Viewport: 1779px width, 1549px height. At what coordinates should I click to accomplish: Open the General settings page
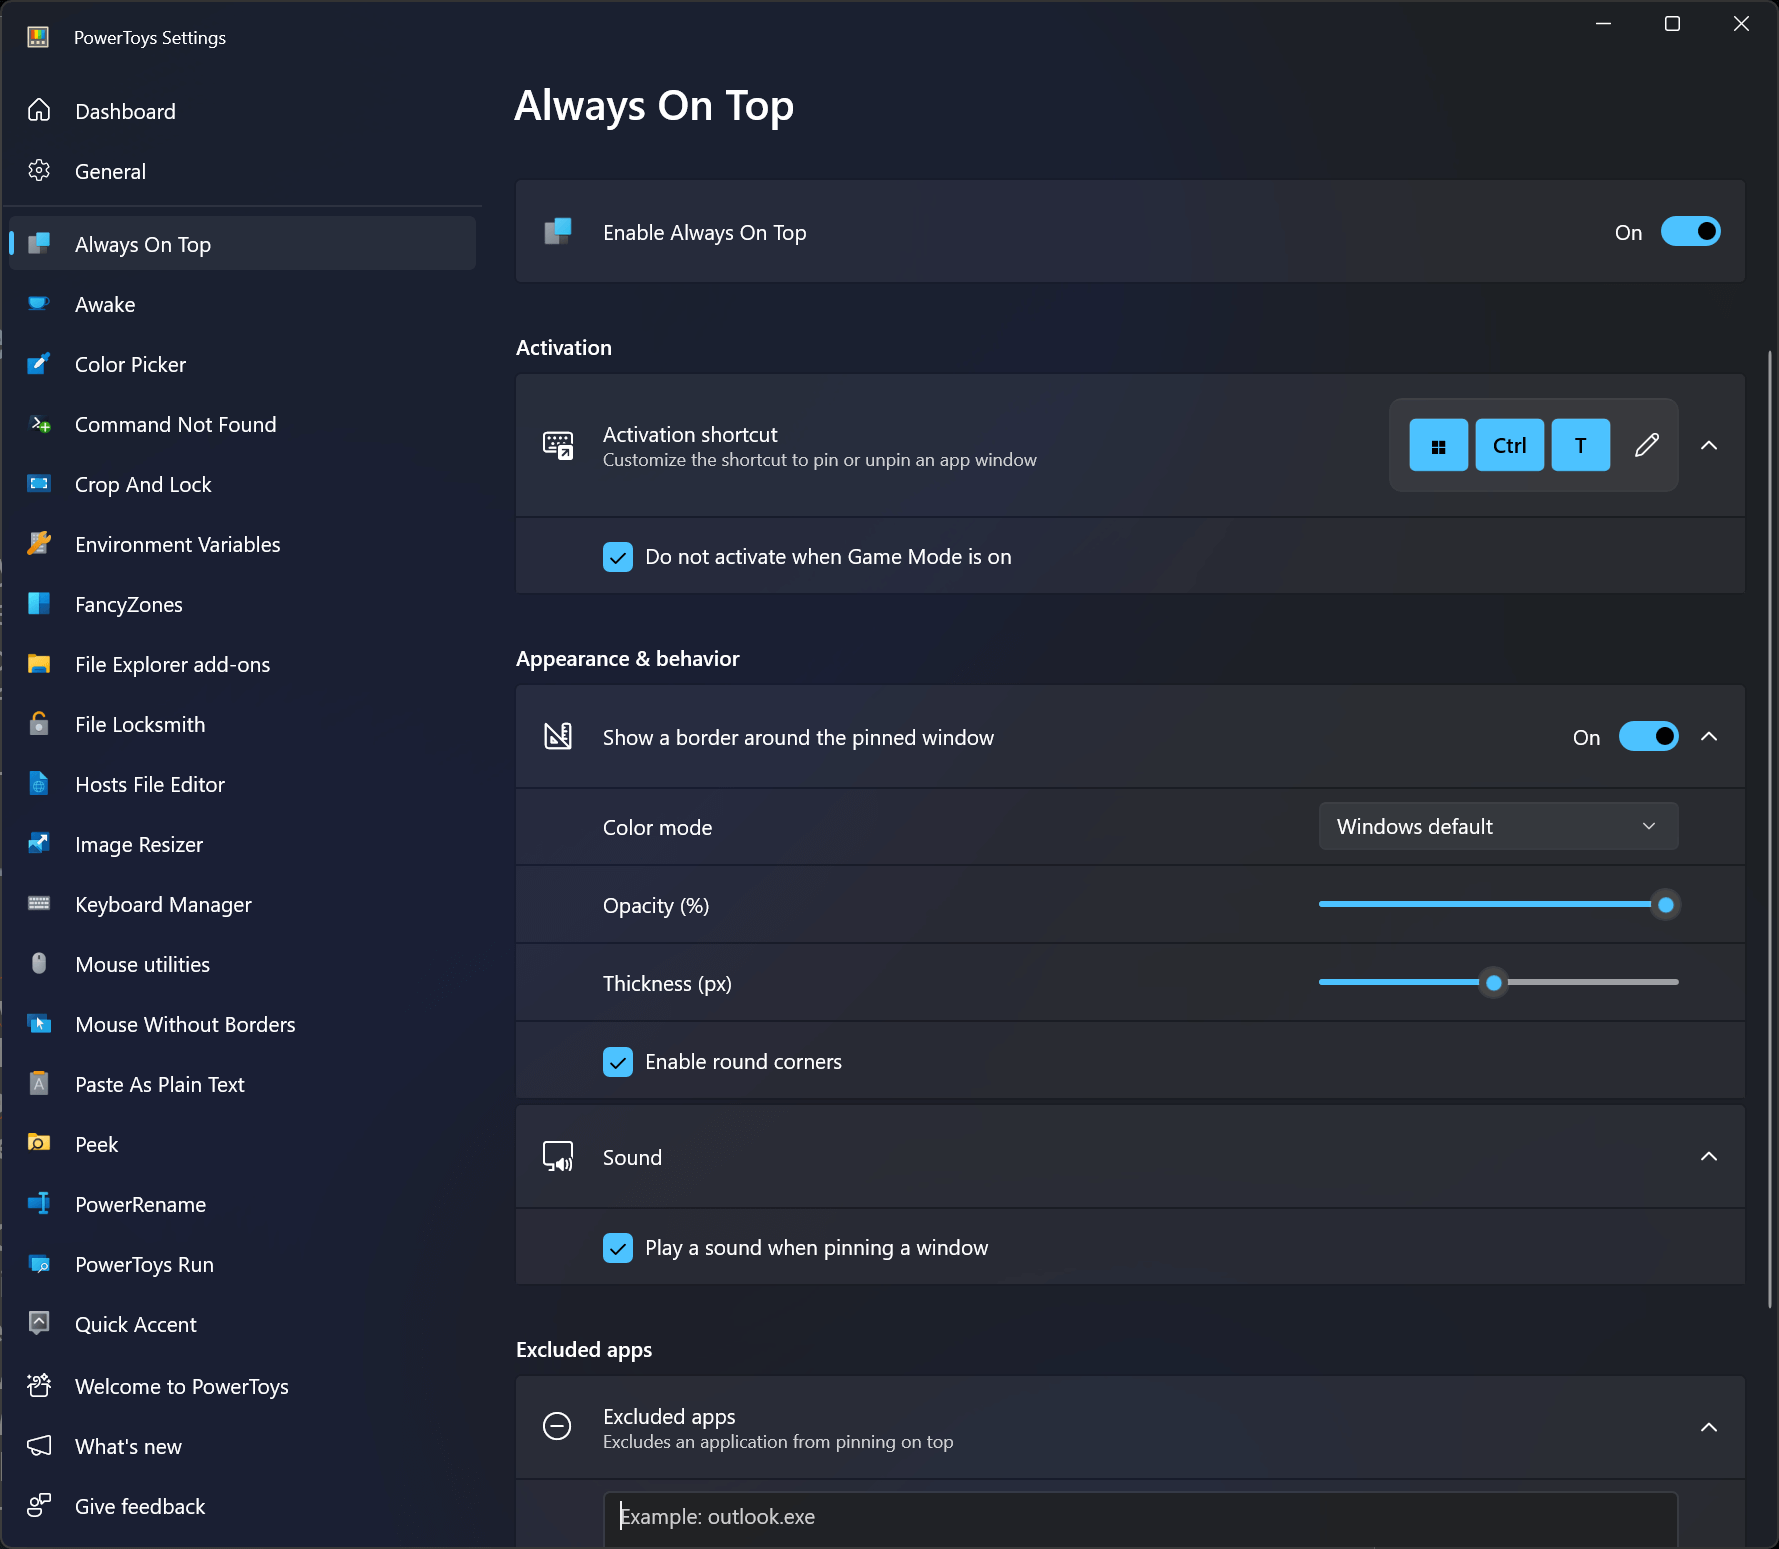pyautogui.click(x=110, y=171)
